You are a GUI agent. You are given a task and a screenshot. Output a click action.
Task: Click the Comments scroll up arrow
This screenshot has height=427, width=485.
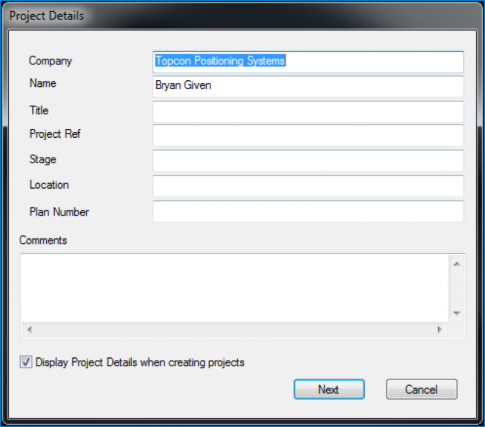(x=457, y=264)
